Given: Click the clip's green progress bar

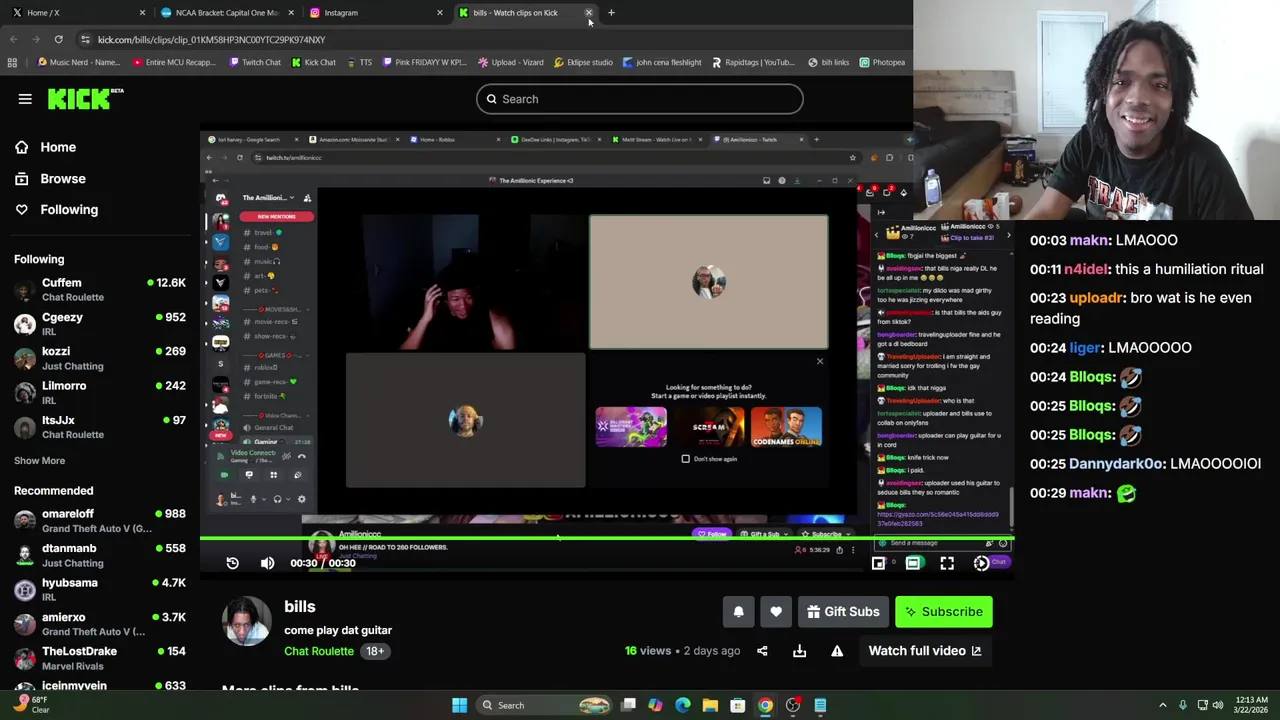Looking at the screenshot, I should [607, 538].
